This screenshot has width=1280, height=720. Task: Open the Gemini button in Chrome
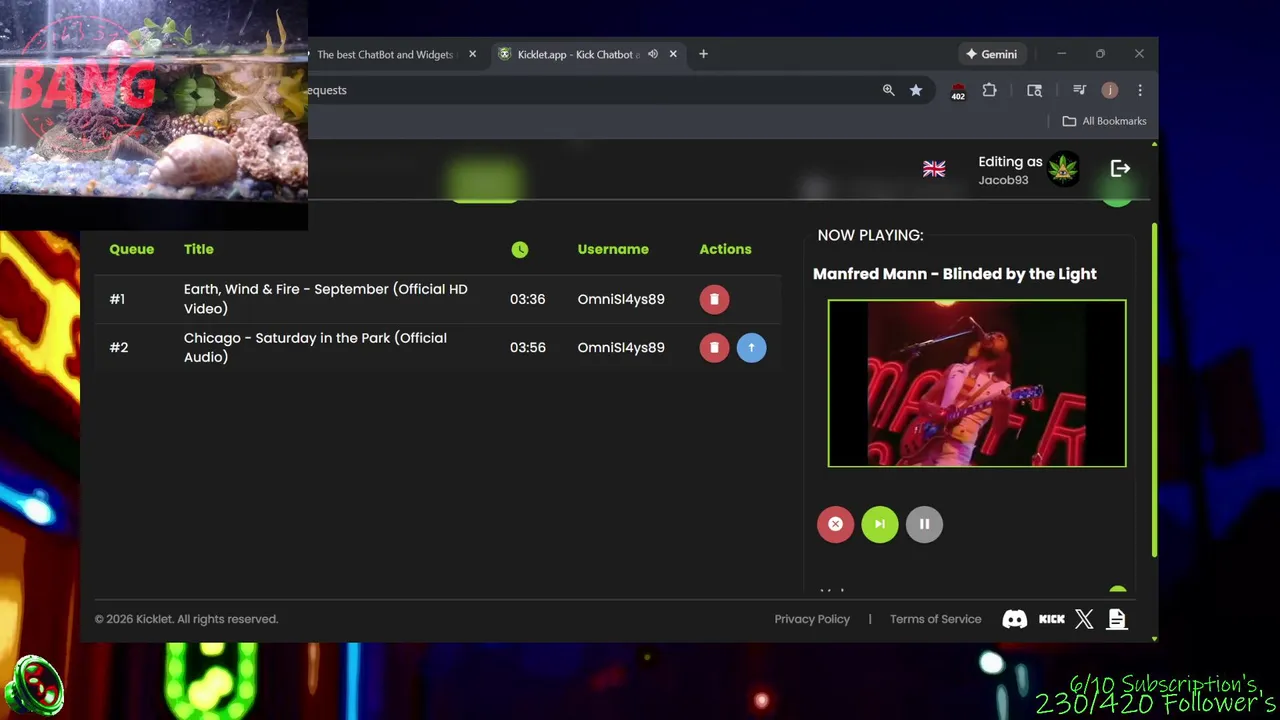click(x=991, y=54)
